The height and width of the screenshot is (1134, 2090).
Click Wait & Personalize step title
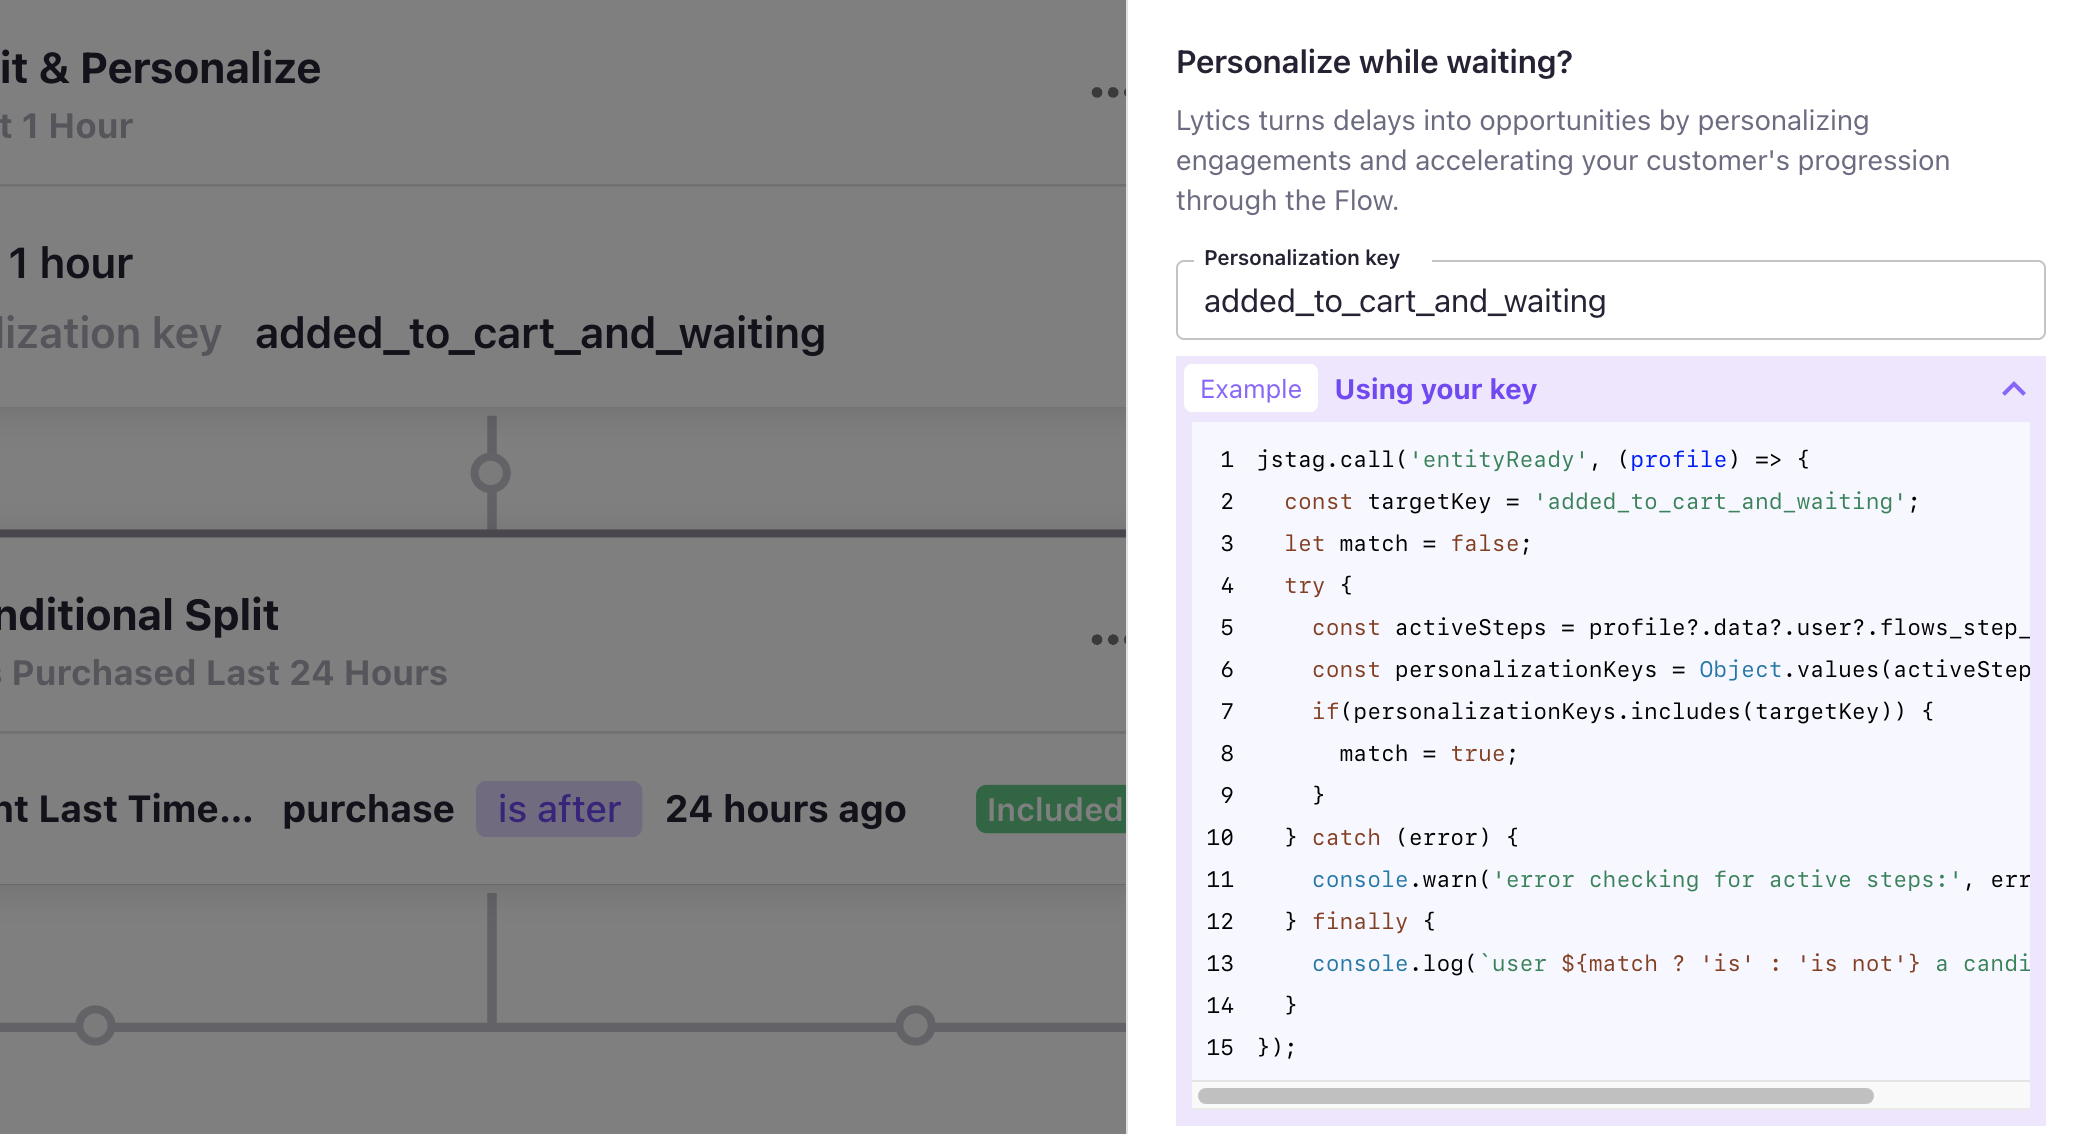tap(160, 68)
